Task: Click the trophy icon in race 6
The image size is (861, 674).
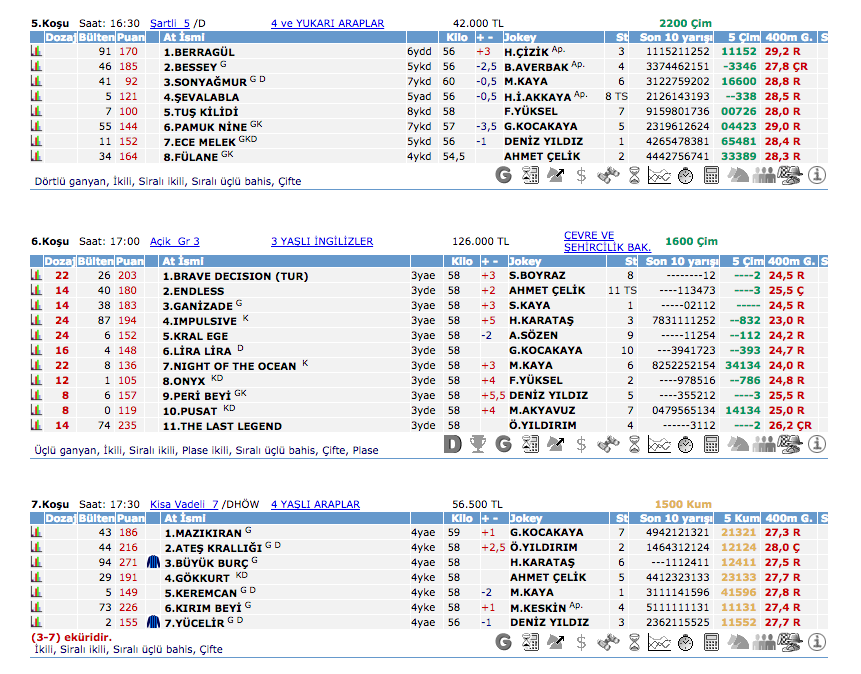Action: click(478, 443)
